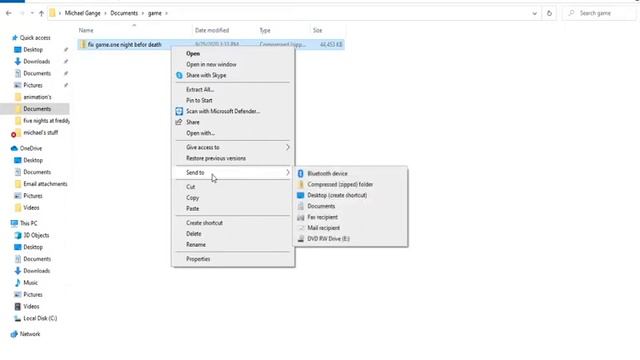Select the 'fix game.one night befor death' file

pyautogui.click(x=211, y=44)
